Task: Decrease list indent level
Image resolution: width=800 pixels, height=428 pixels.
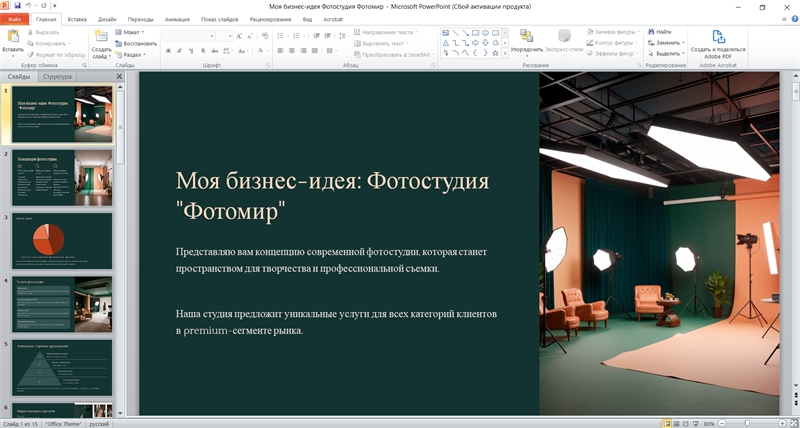Action: click(x=316, y=36)
